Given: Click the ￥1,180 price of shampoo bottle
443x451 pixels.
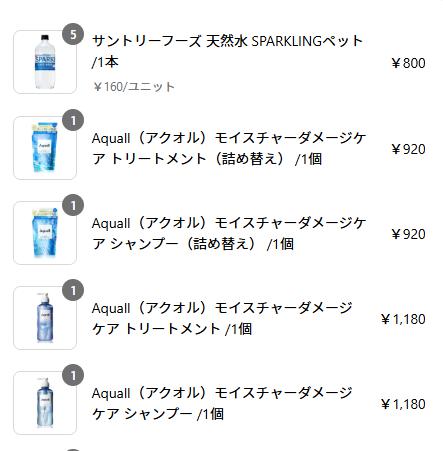Looking at the screenshot, I should (x=403, y=404).
